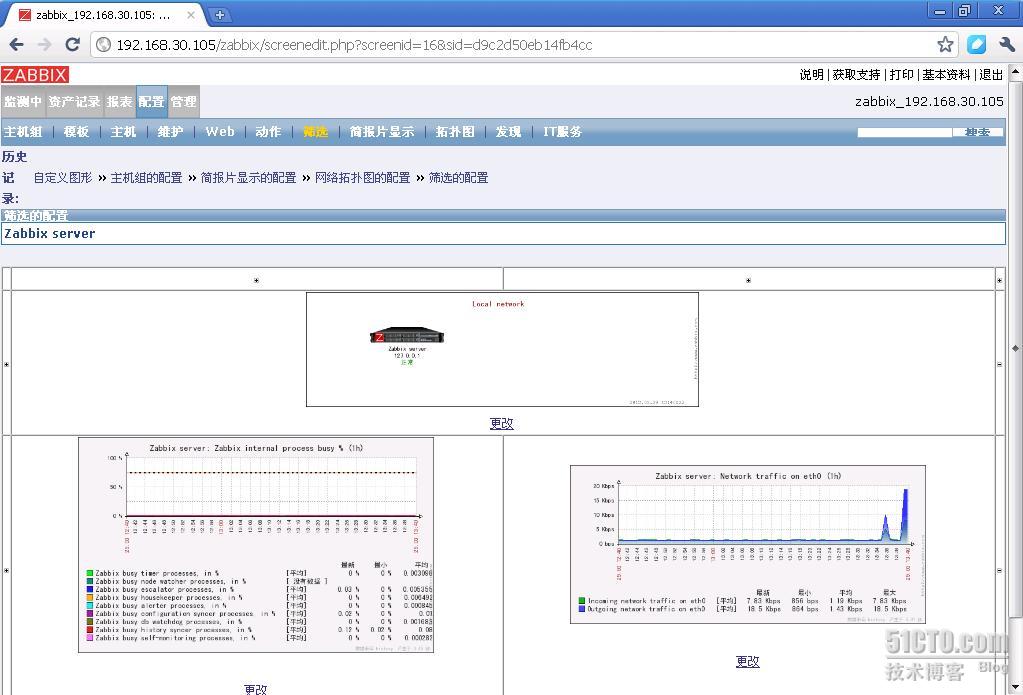
Task: Click the 退出 logout link
Action: pyautogui.click(x=991, y=74)
